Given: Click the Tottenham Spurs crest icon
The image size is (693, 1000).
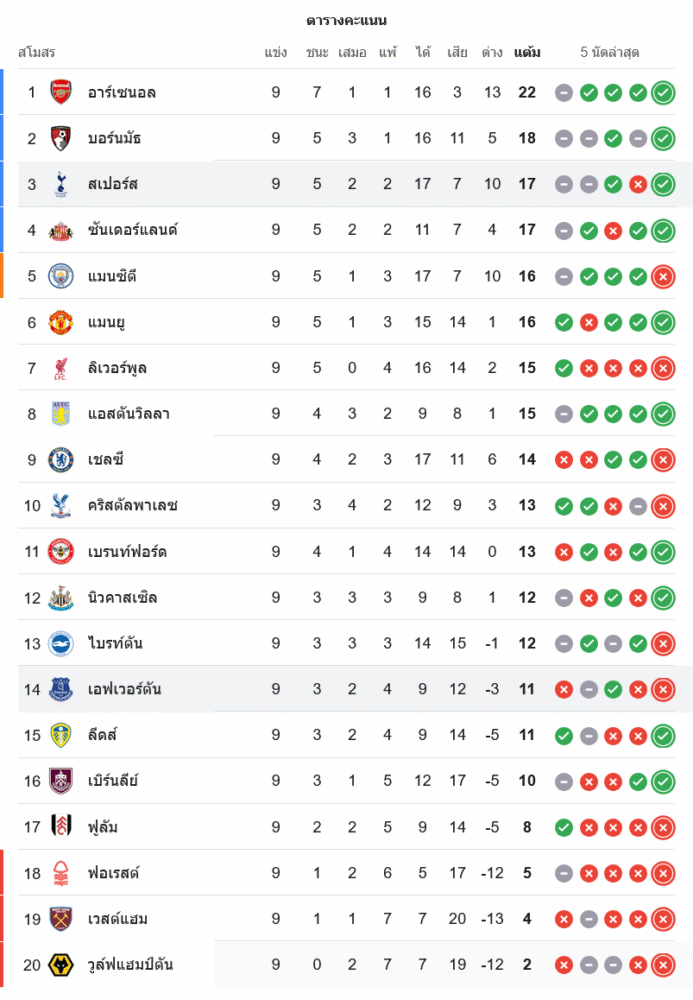Looking at the screenshot, I should click(x=61, y=184).
